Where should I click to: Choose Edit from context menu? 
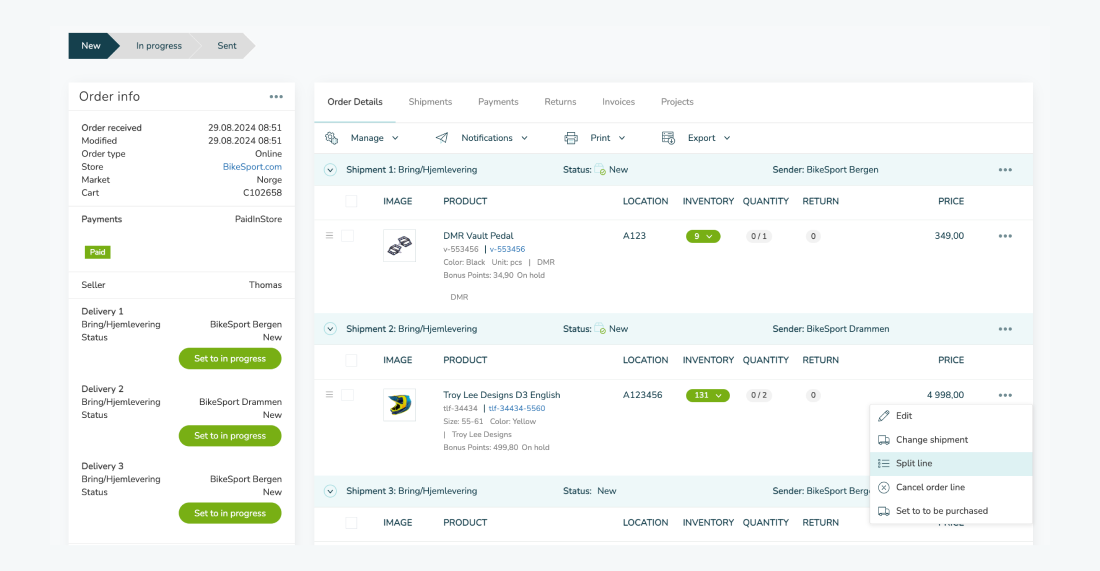click(x=951, y=416)
